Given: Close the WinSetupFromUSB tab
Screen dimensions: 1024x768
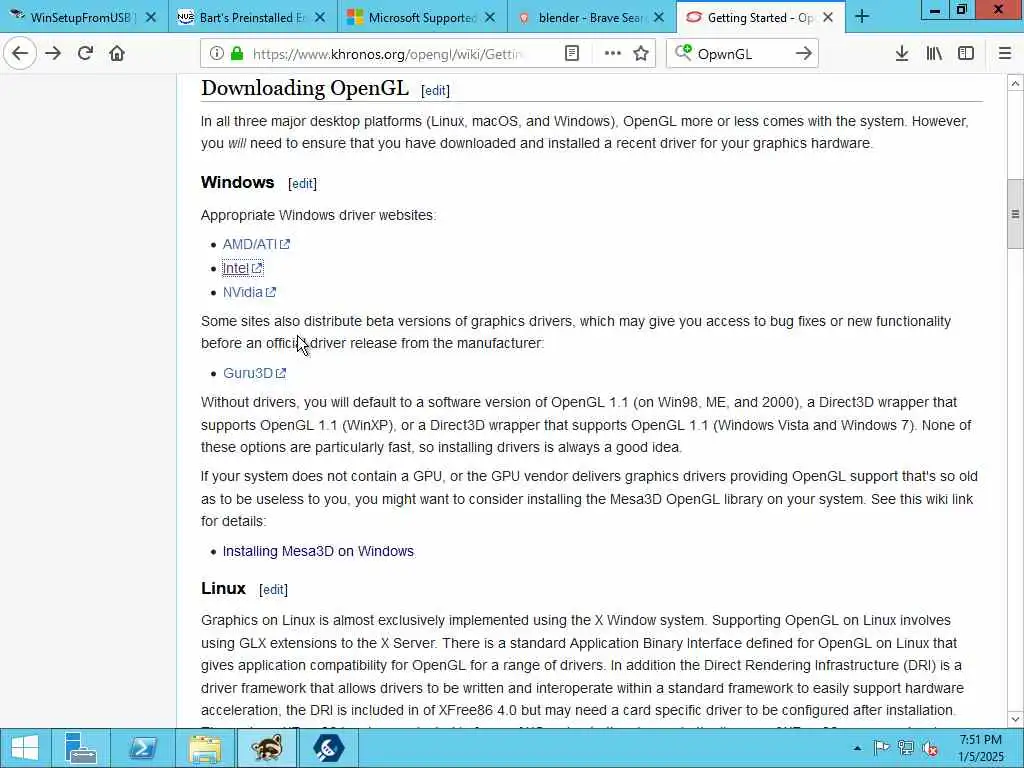Looking at the screenshot, I should coord(151,18).
